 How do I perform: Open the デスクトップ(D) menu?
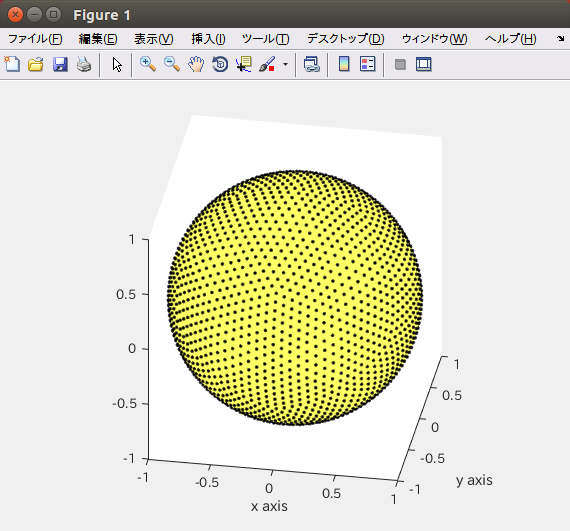346,39
